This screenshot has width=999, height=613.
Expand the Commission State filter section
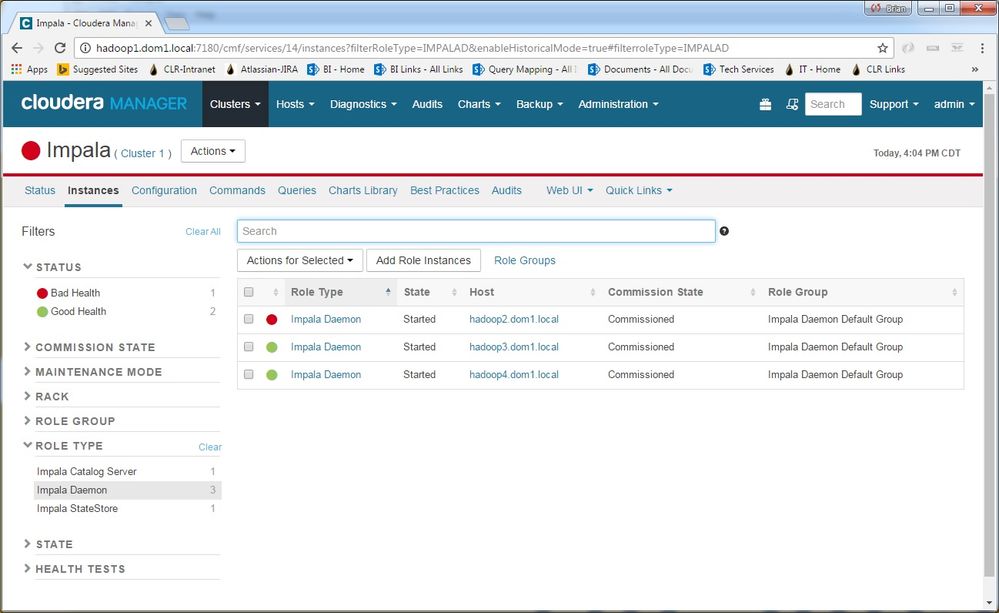[x=95, y=347]
